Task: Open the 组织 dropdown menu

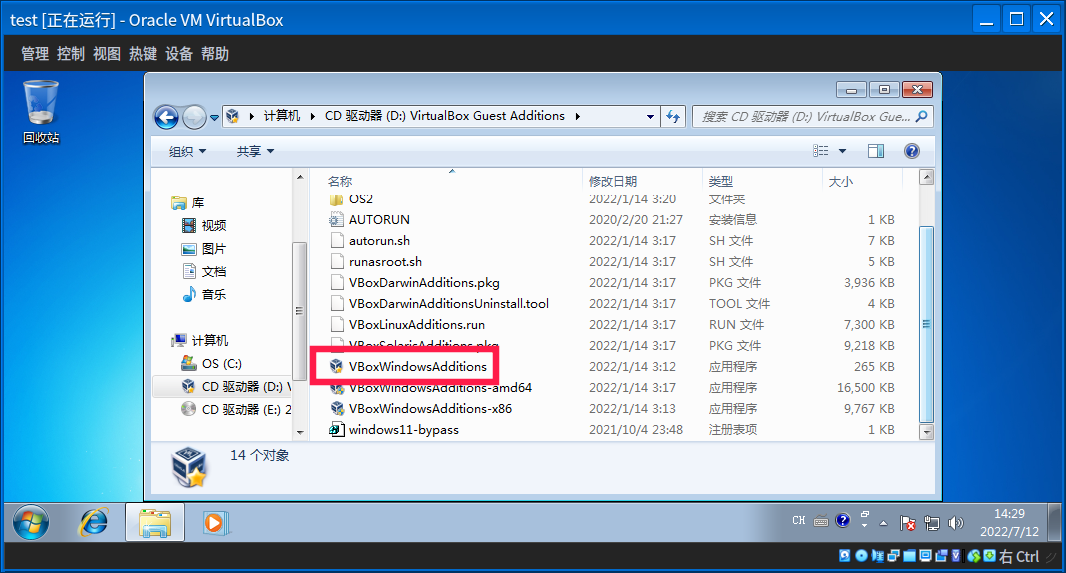Action: pos(187,151)
